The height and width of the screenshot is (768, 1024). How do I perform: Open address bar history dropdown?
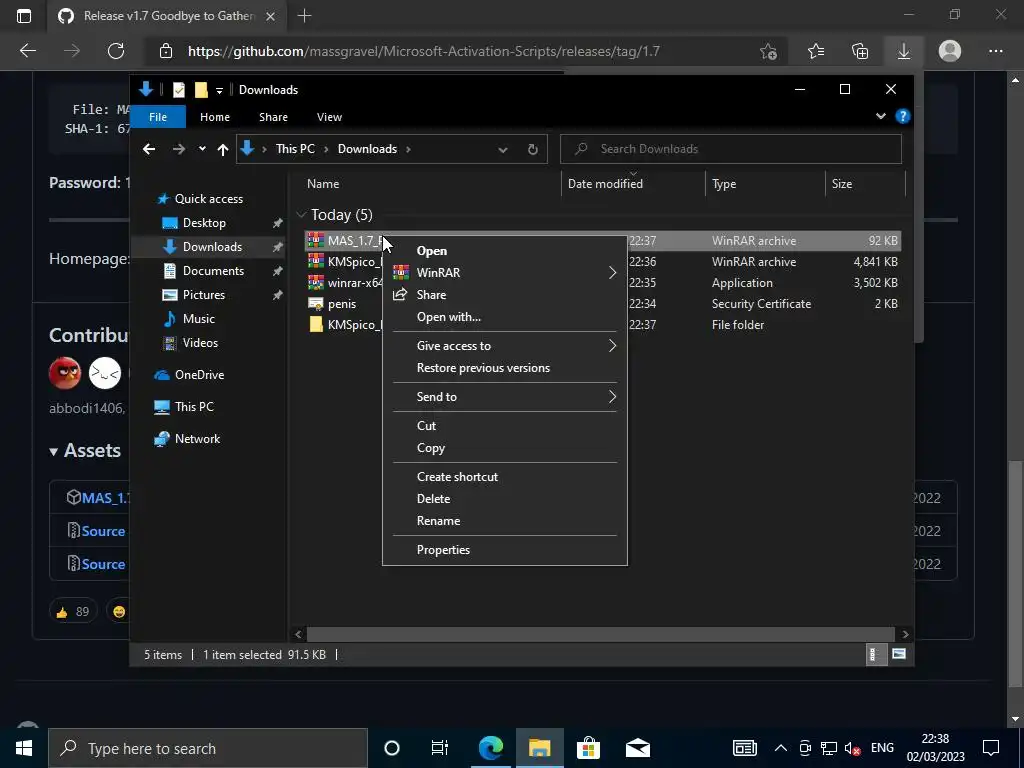coord(503,149)
